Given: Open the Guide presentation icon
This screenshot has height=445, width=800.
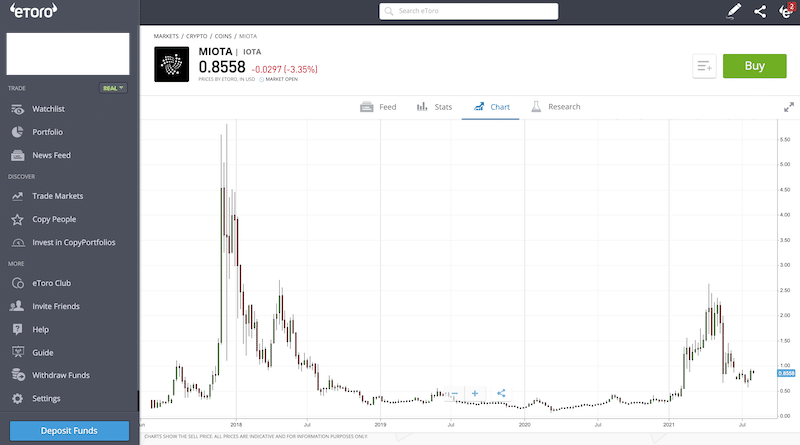Looking at the screenshot, I should tap(18, 352).
